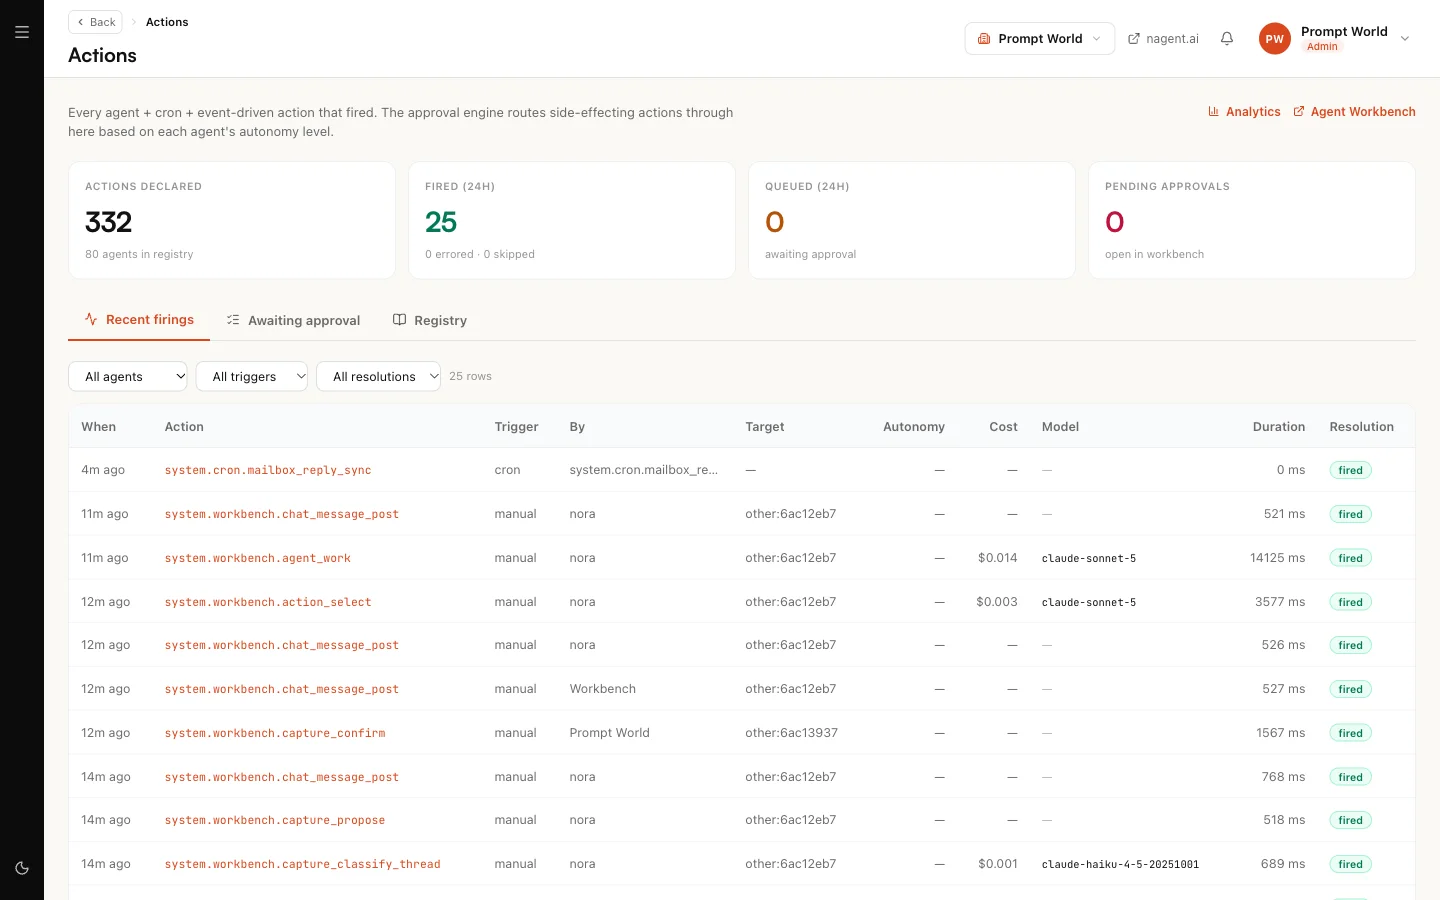Screen dimensions: 1440x900
Task: Click the Prompt World workspace icon
Action: click(x=984, y=39)
